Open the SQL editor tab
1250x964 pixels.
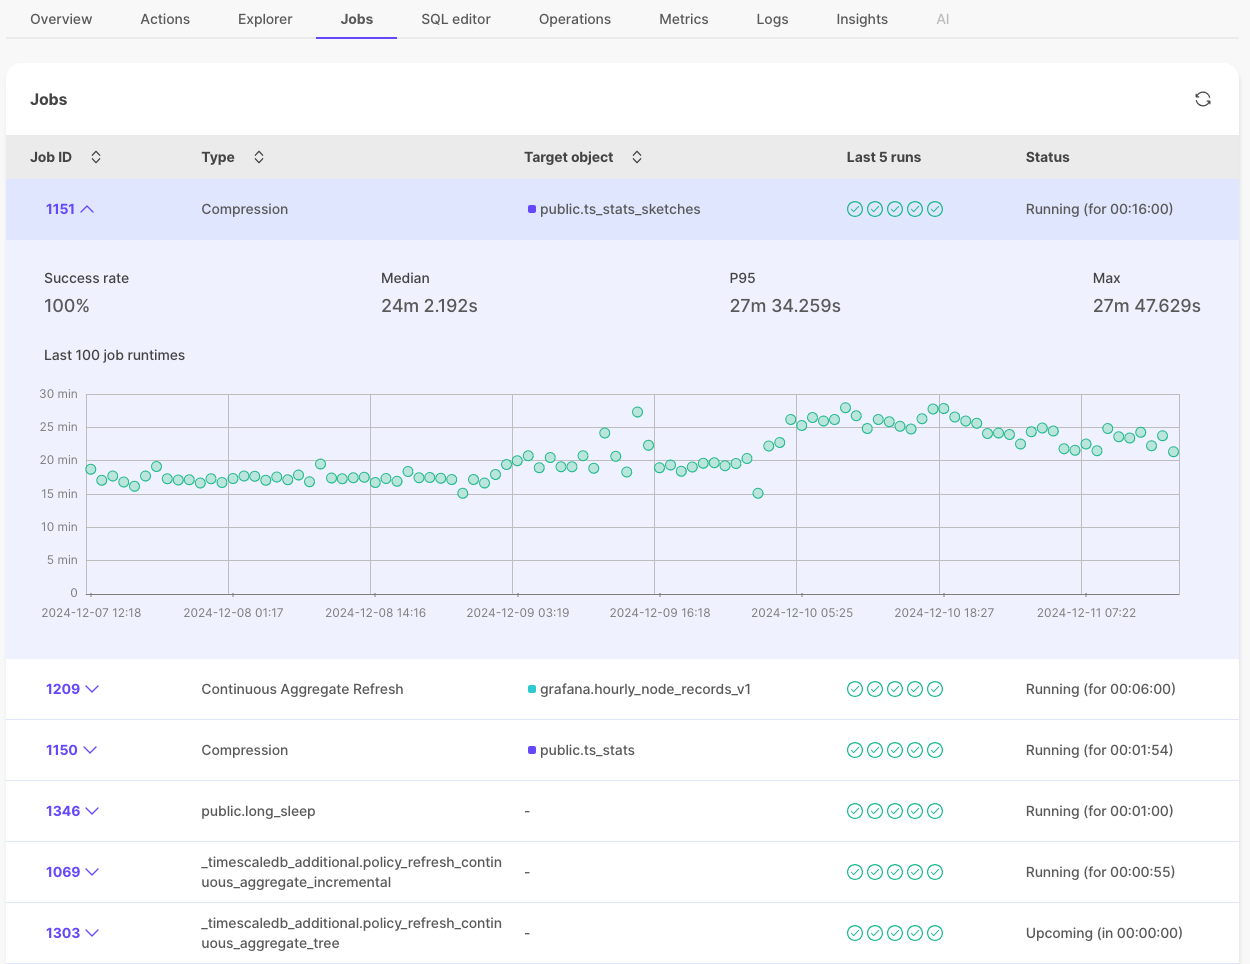(x=456, y=19)
